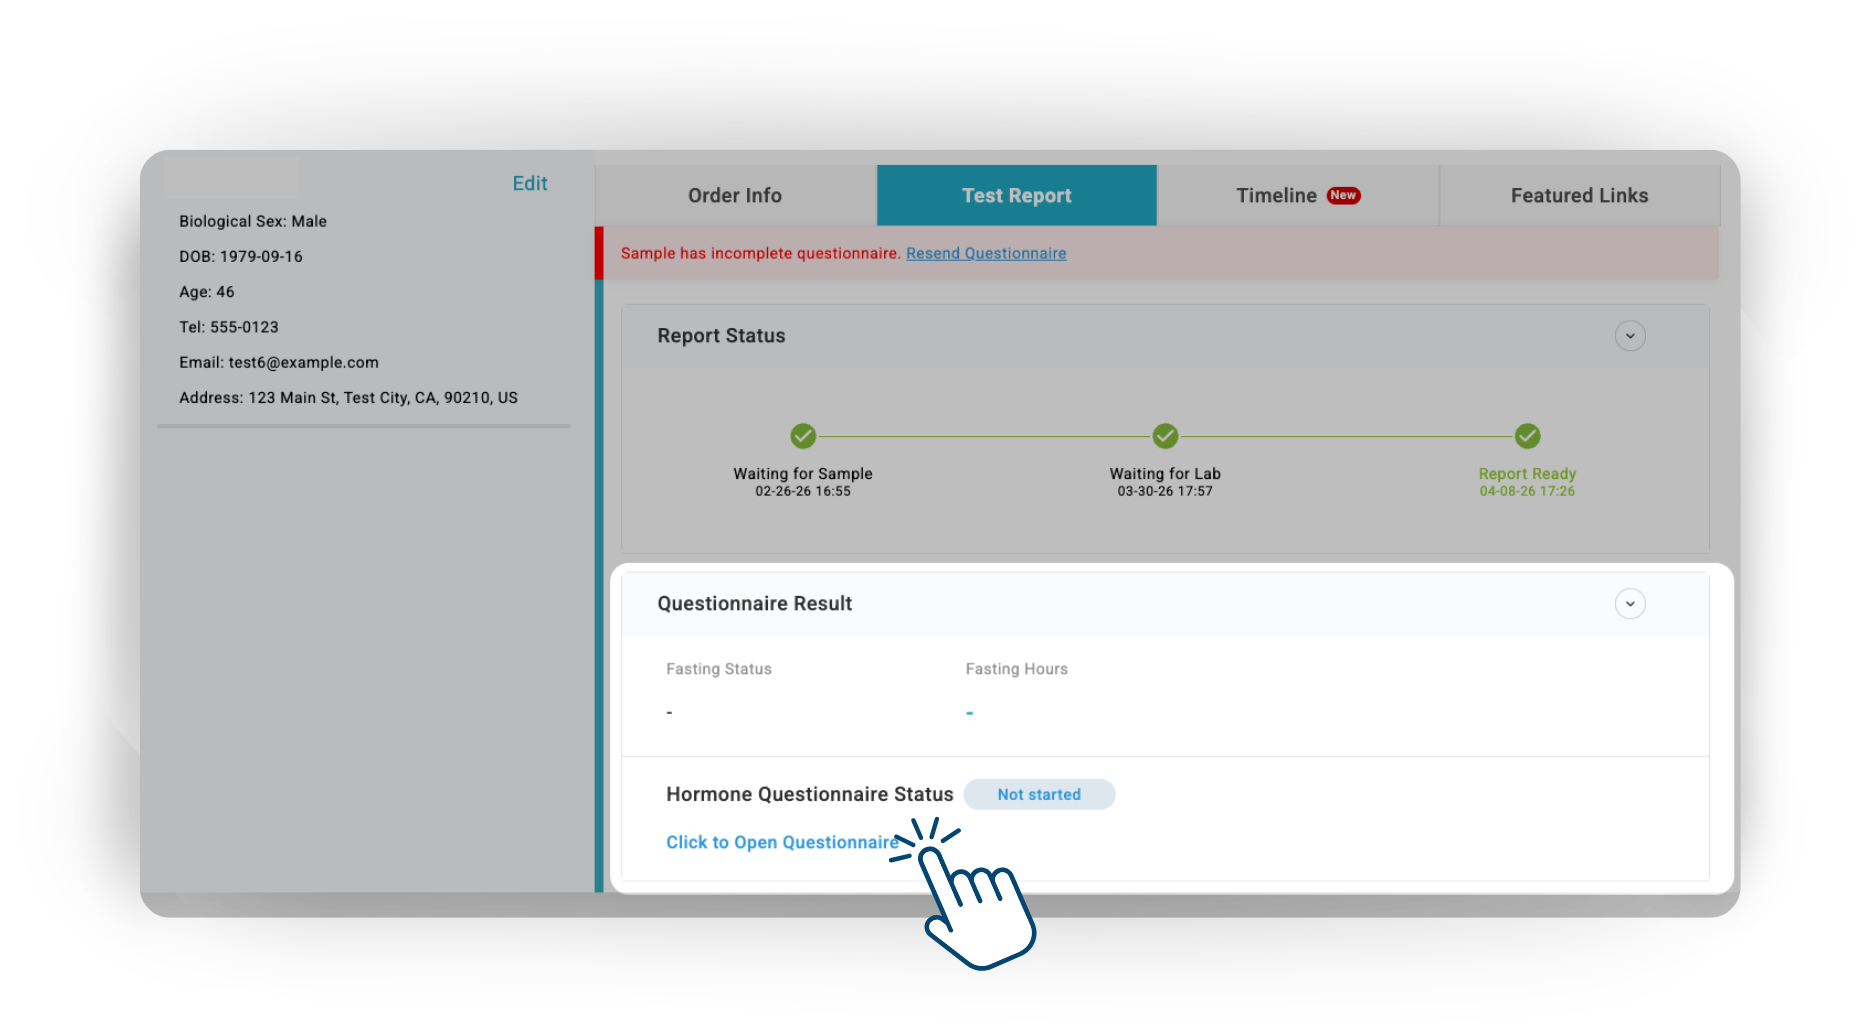
Task: Click the Waiting for Sample checkmark icon
Action: coord(803,436)
